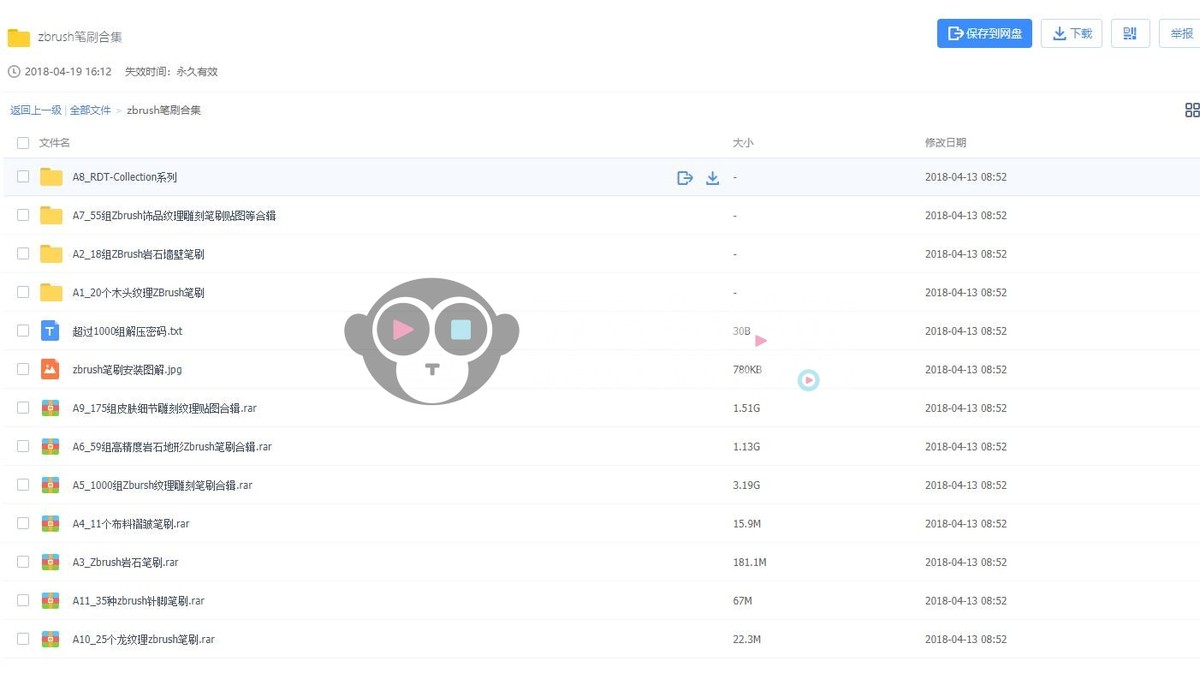Sort by the 文件名 column header
This screenshot has height=684, width=1200.
pyautogui.click(x=54, y=143)
